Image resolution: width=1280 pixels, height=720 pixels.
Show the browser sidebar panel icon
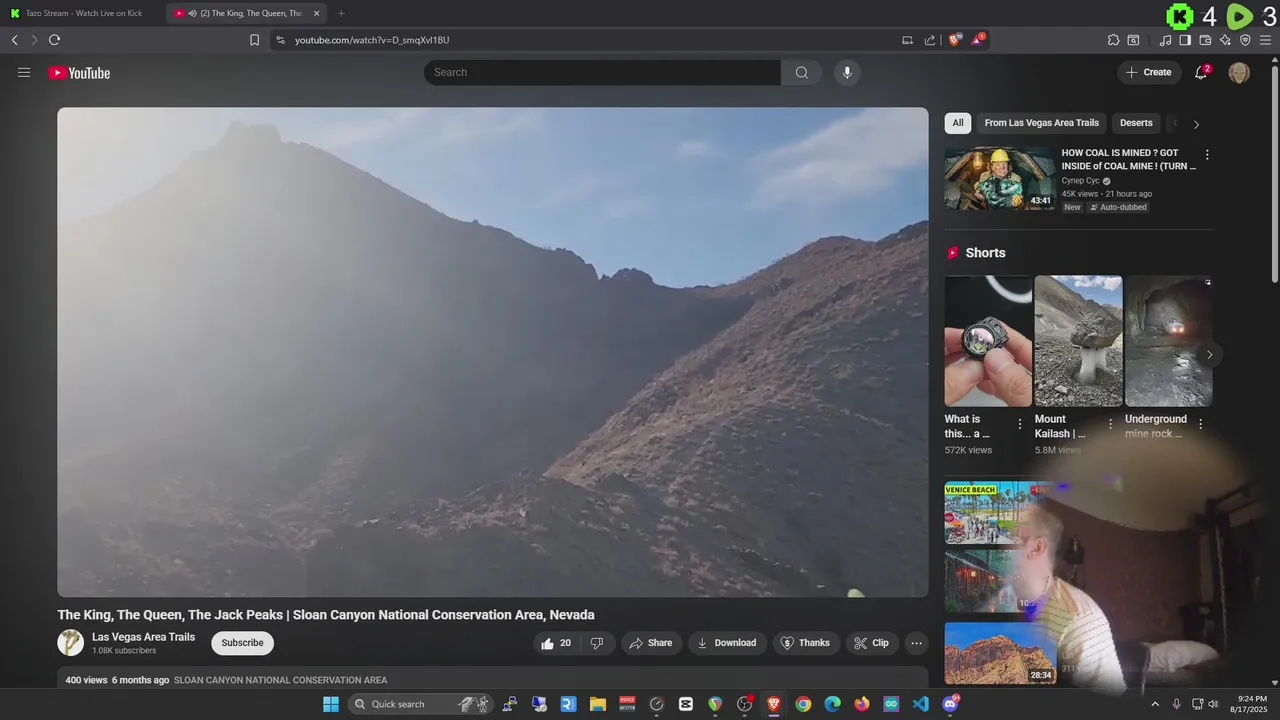tap(1185, 40)
